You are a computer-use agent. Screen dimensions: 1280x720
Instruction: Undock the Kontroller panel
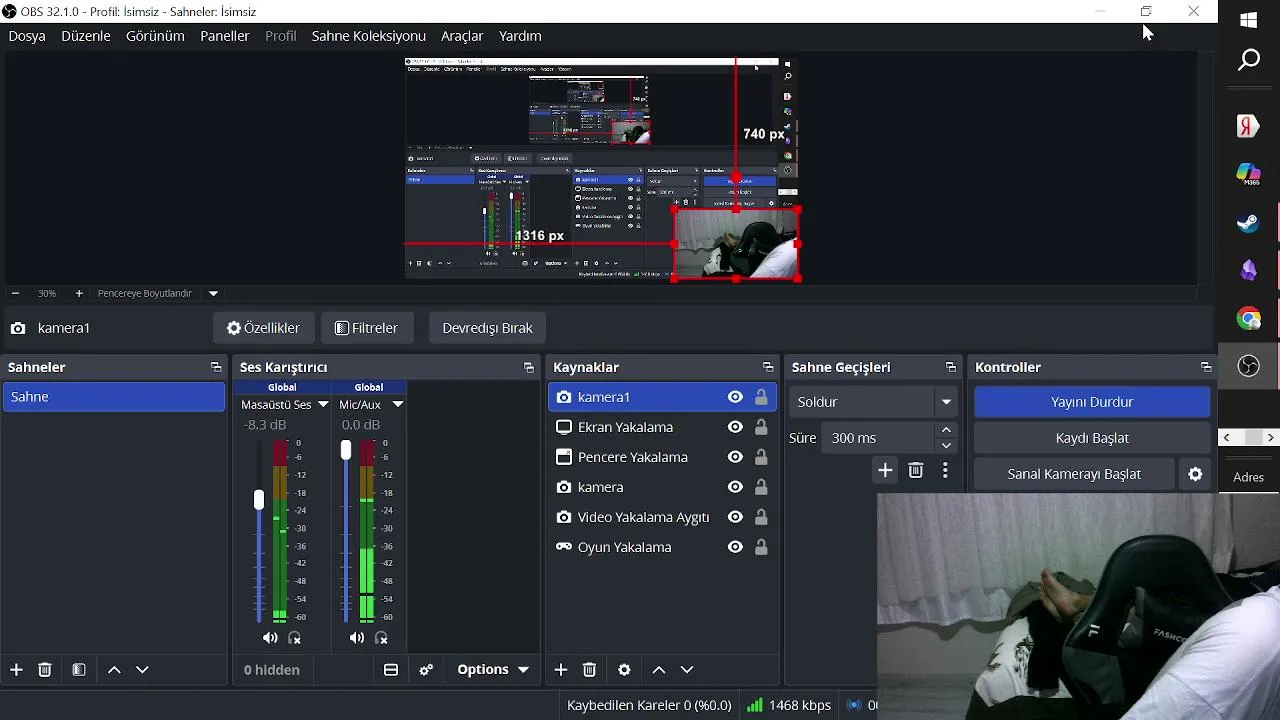1206,368
